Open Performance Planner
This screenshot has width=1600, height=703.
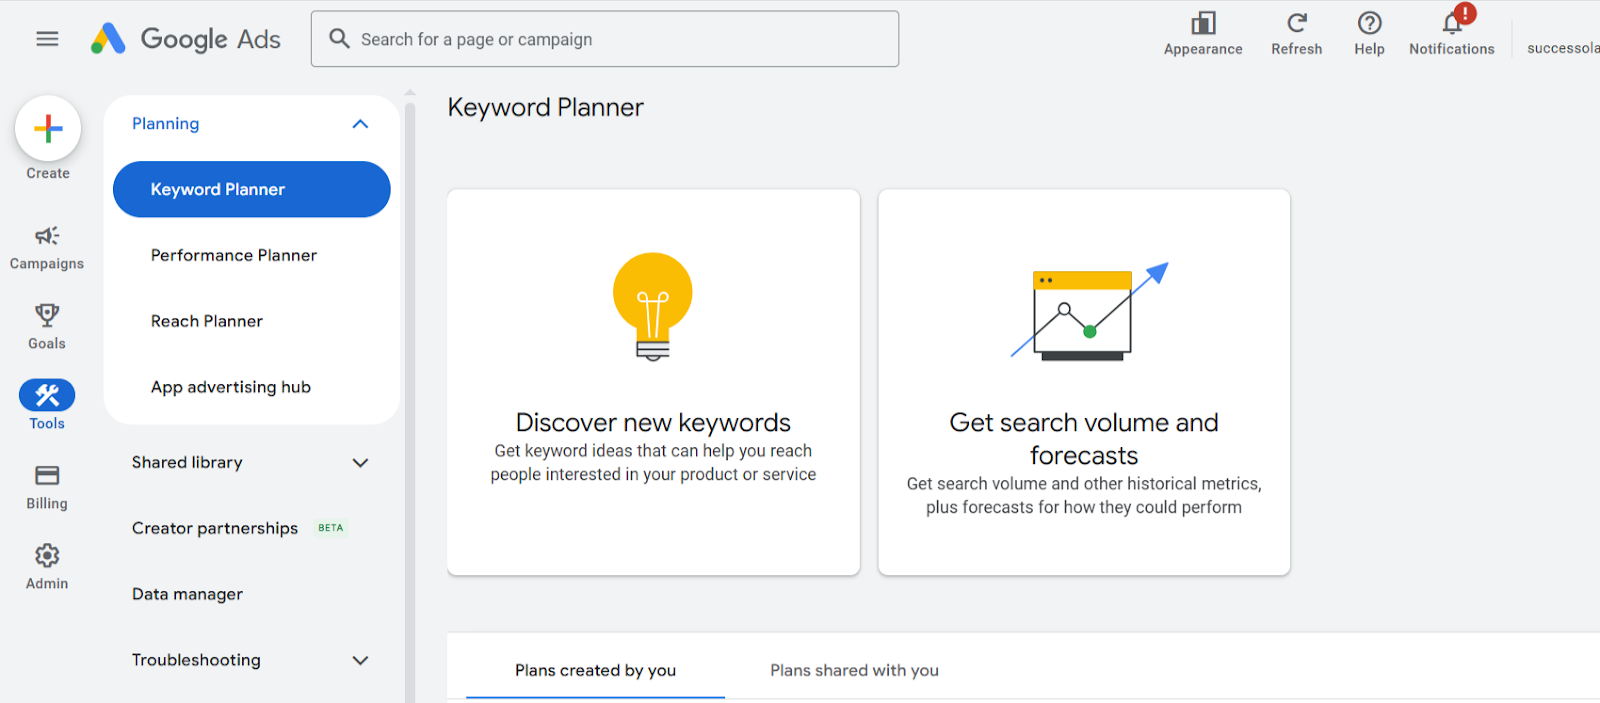coord(234,255)
